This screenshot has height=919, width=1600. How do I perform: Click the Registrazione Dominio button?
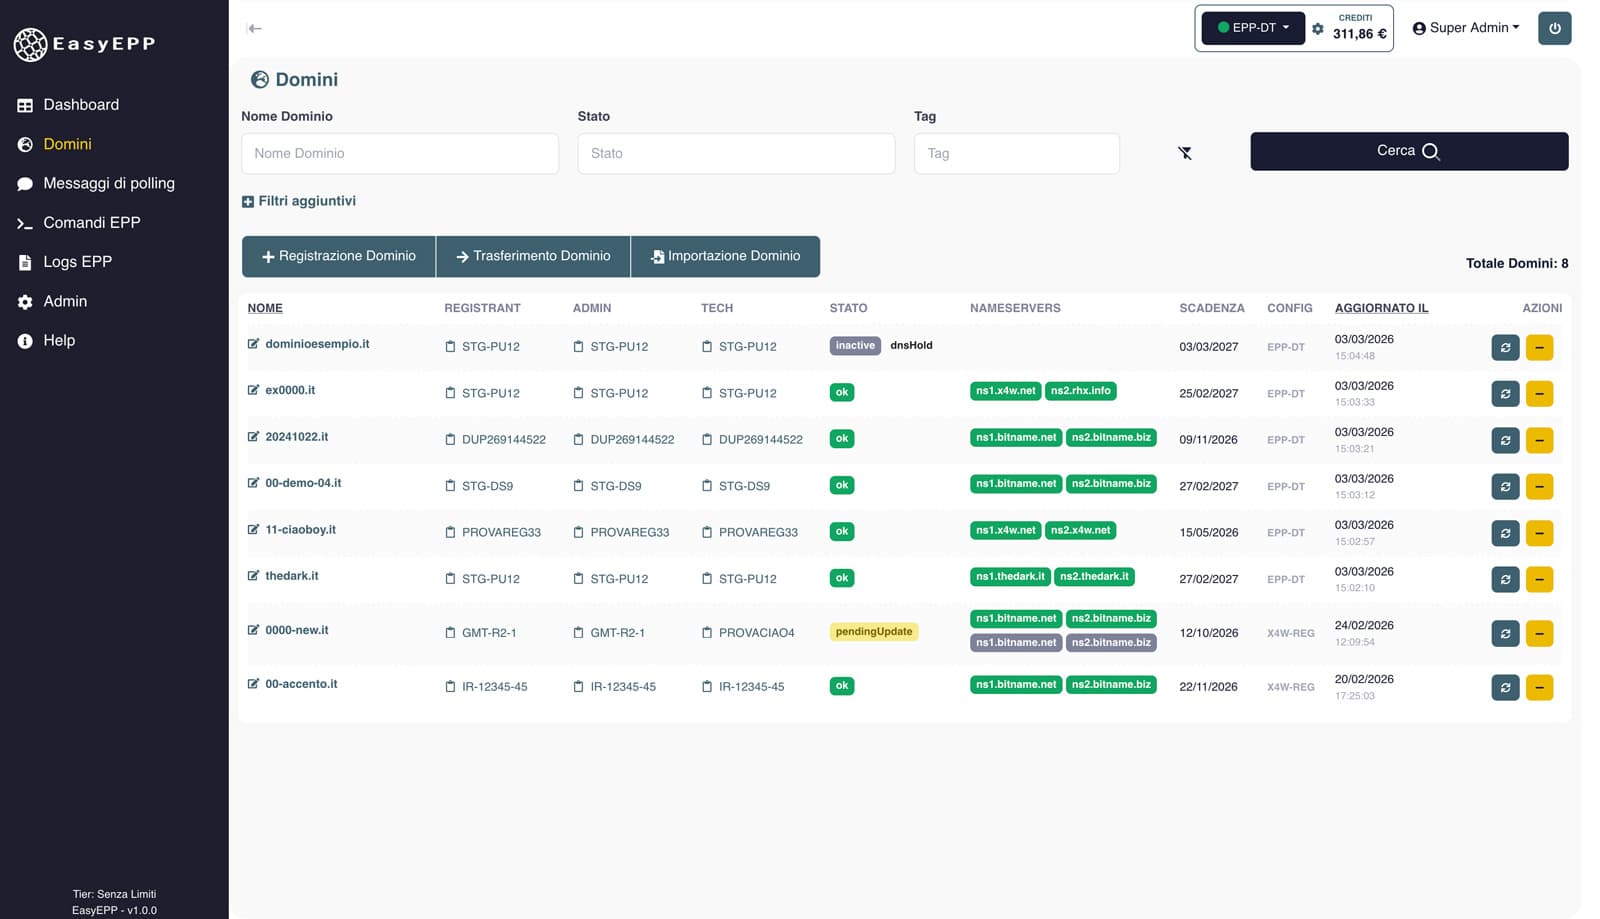[x=338, y=256]
